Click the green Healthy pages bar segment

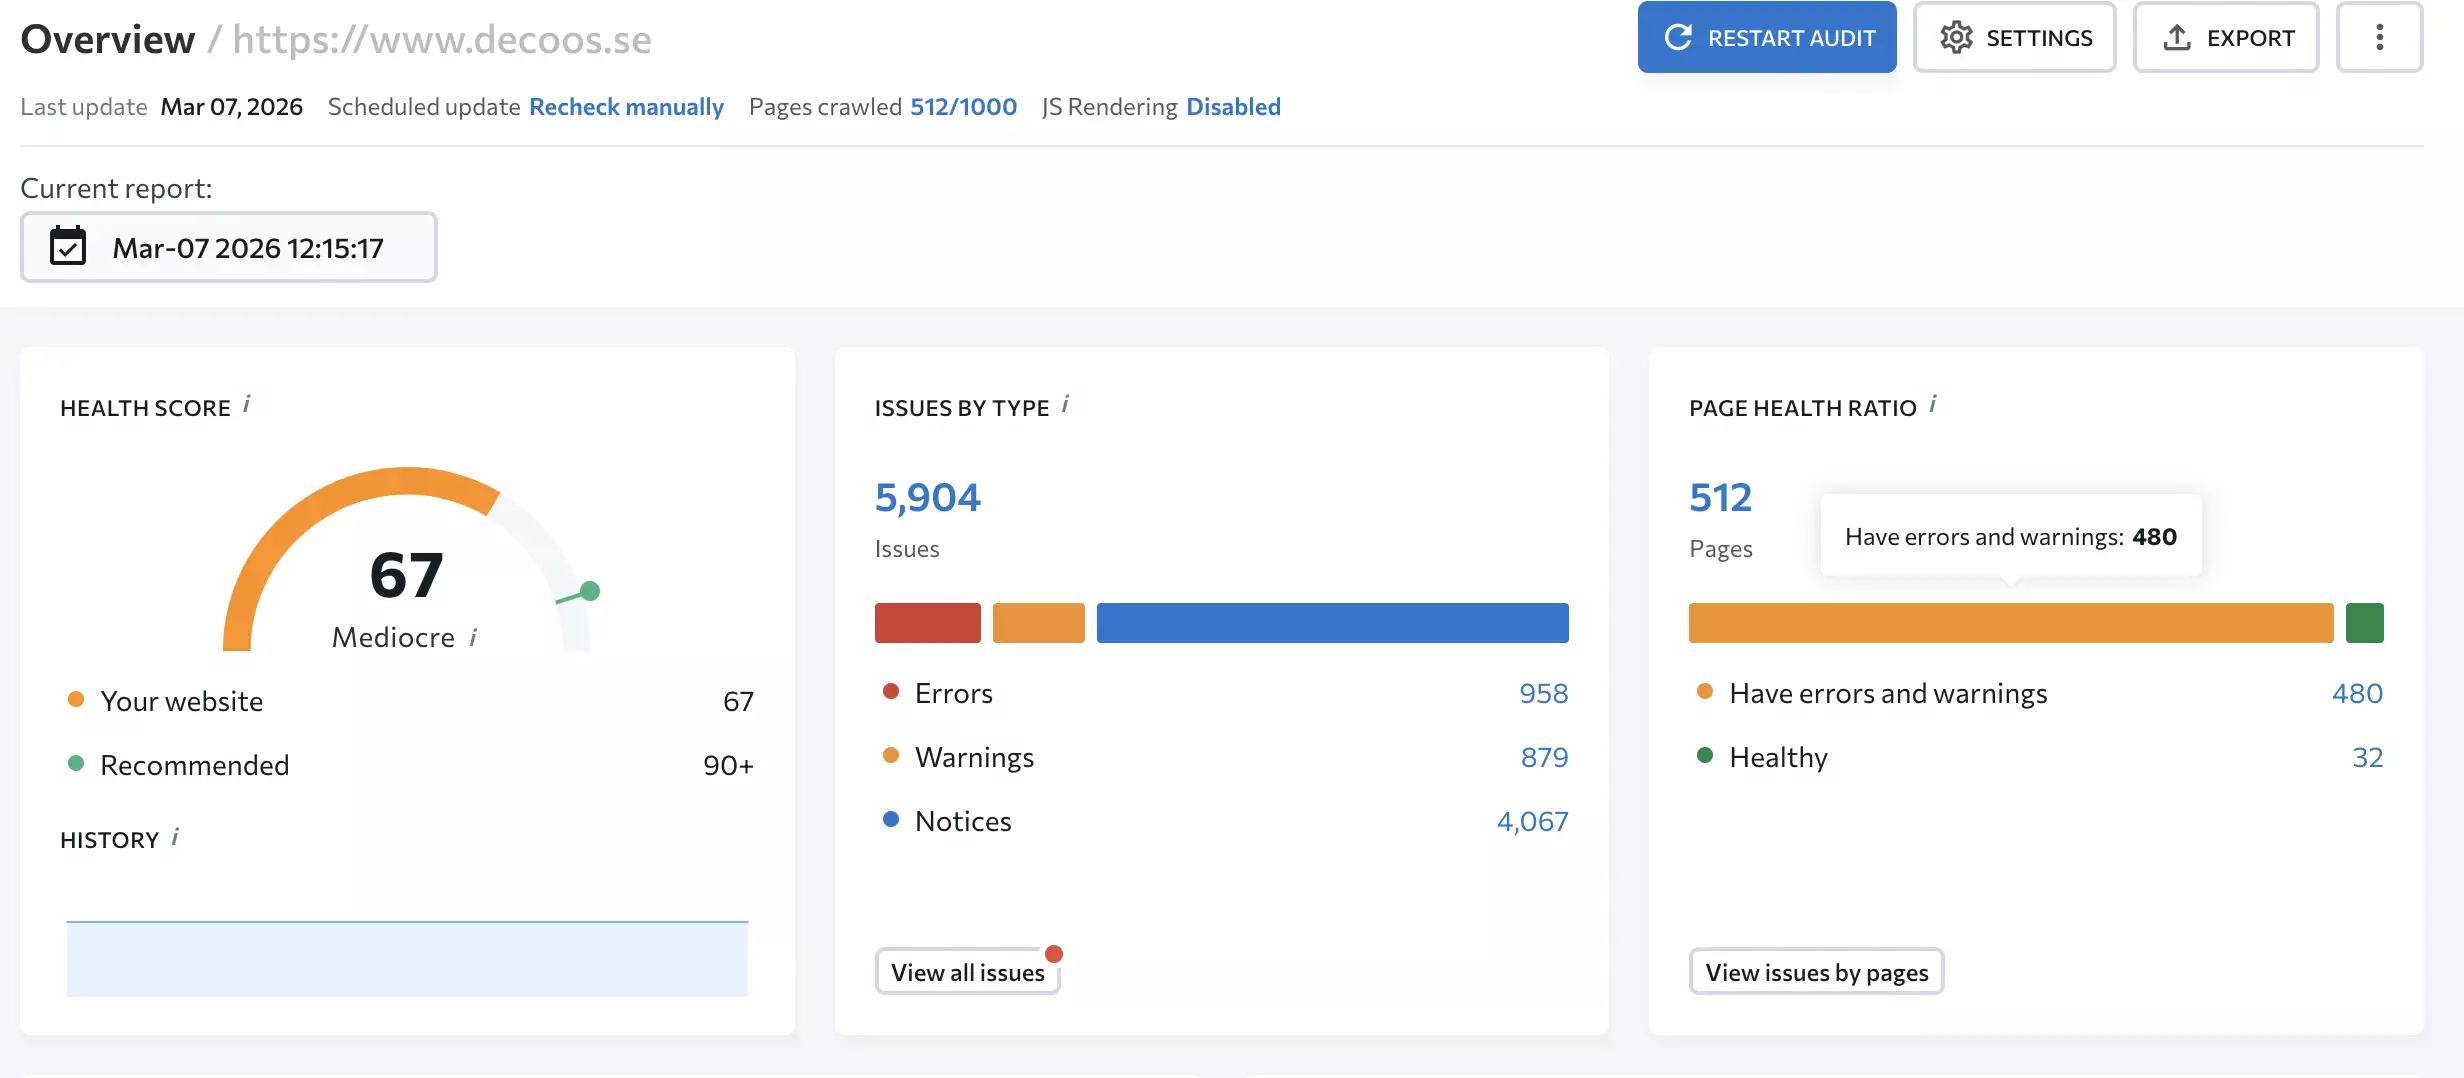pyautogui.click(x=2364, y=623)
